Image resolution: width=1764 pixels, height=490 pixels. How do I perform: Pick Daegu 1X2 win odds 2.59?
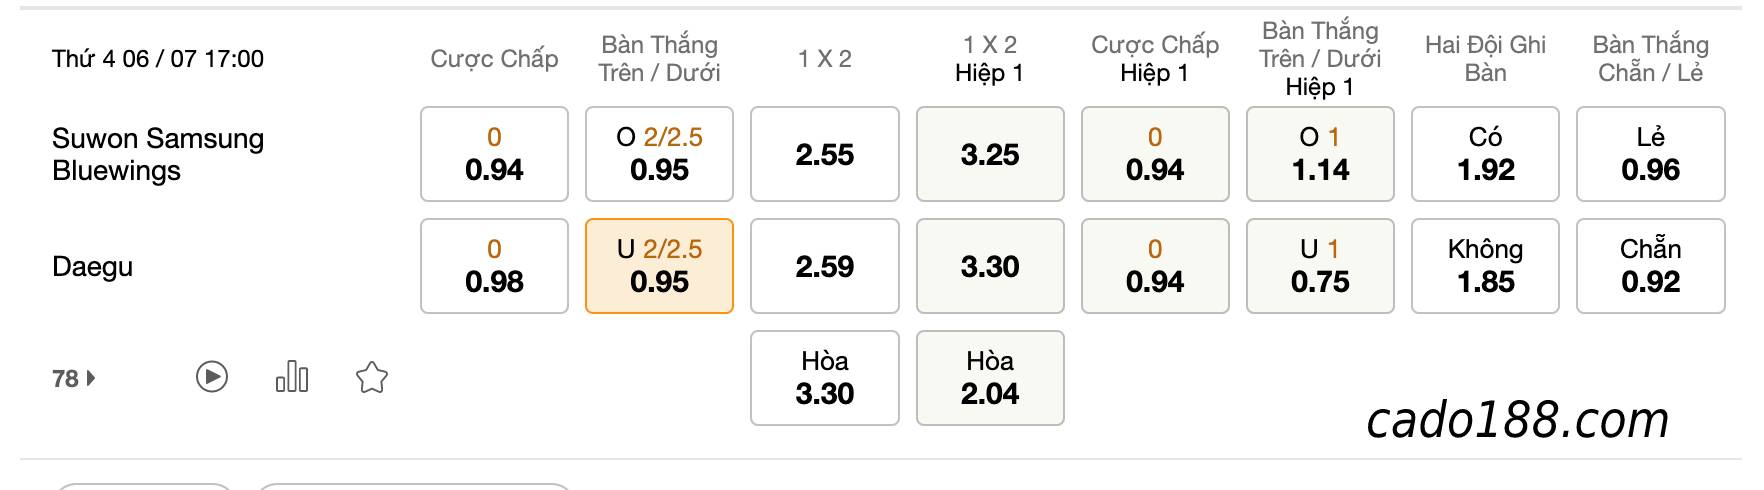(824, 266)
